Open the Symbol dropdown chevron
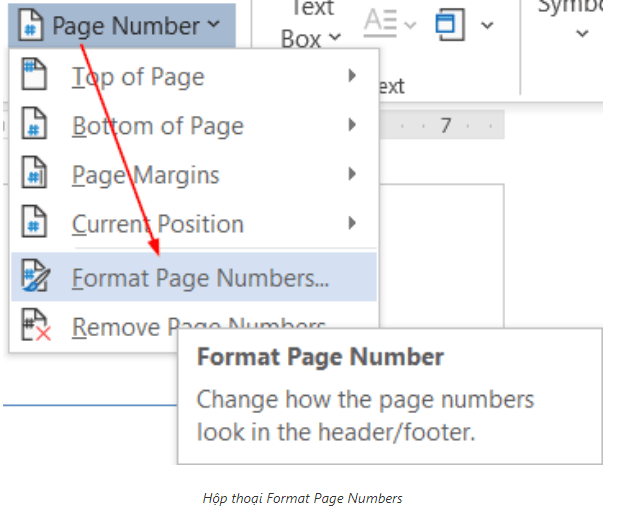 pyautogui.click(x=582, y=35)
